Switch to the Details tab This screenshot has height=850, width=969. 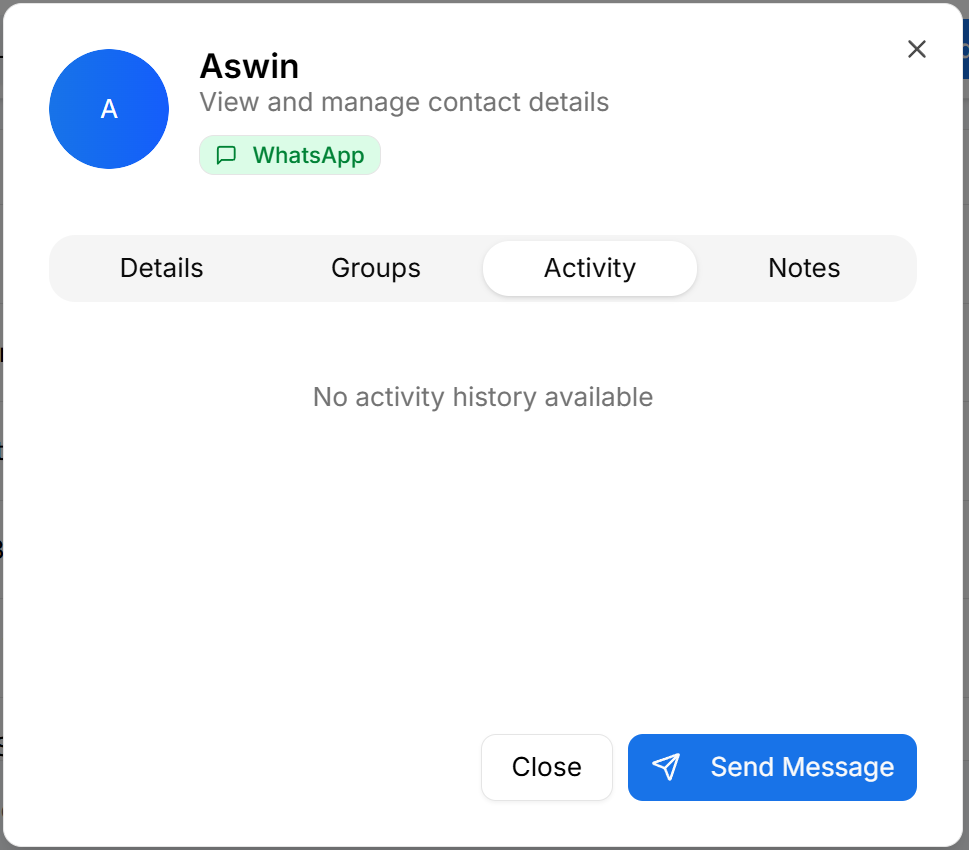tap(161, 268)
